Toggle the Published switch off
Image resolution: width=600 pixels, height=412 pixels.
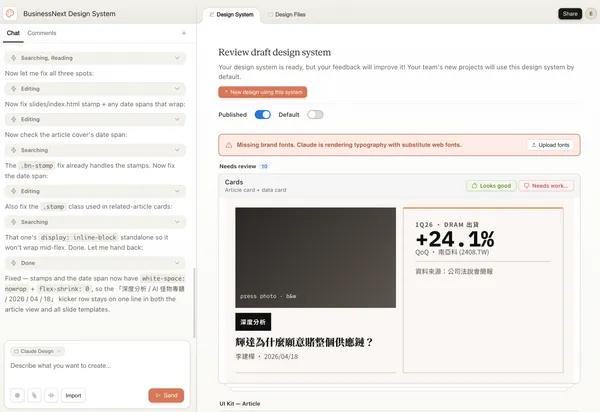[x=262, y=114]
